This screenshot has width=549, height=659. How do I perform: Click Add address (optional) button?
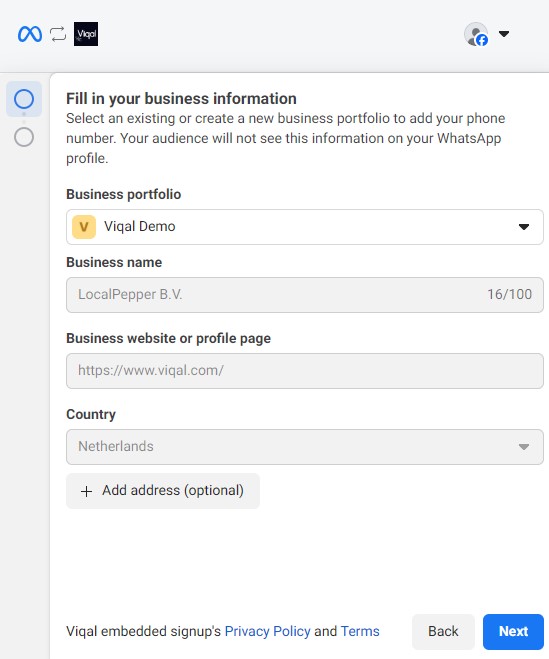pos(163,491)
